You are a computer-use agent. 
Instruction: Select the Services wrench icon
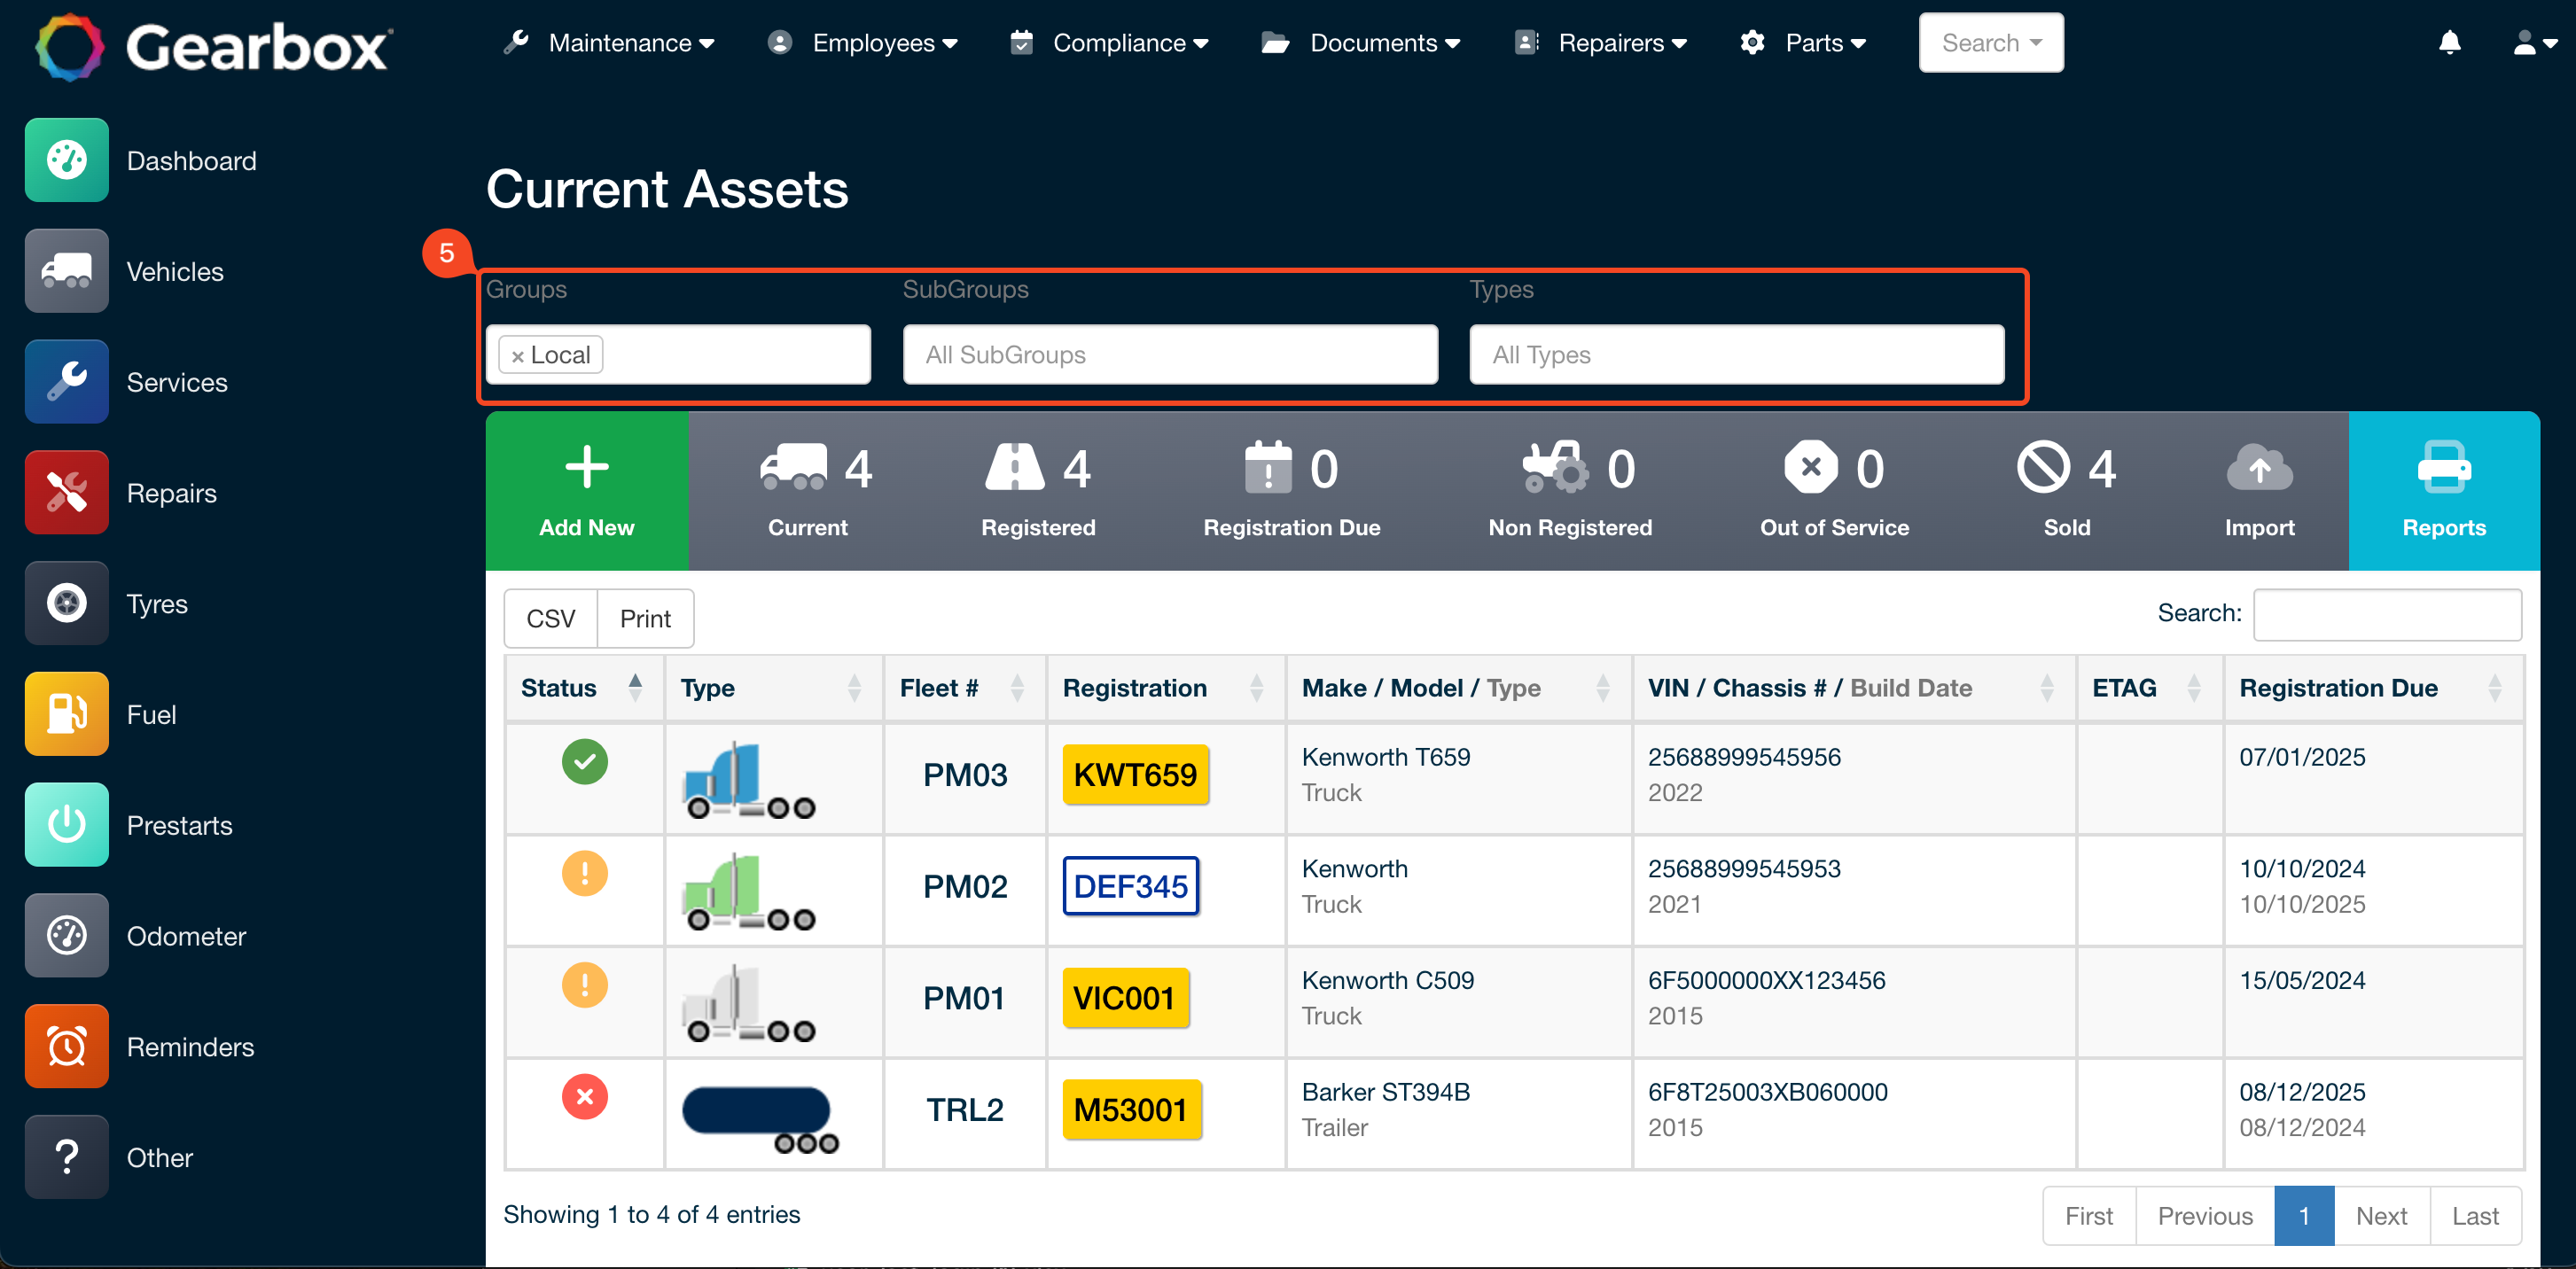pyautogui.click(x=66, y=381)
